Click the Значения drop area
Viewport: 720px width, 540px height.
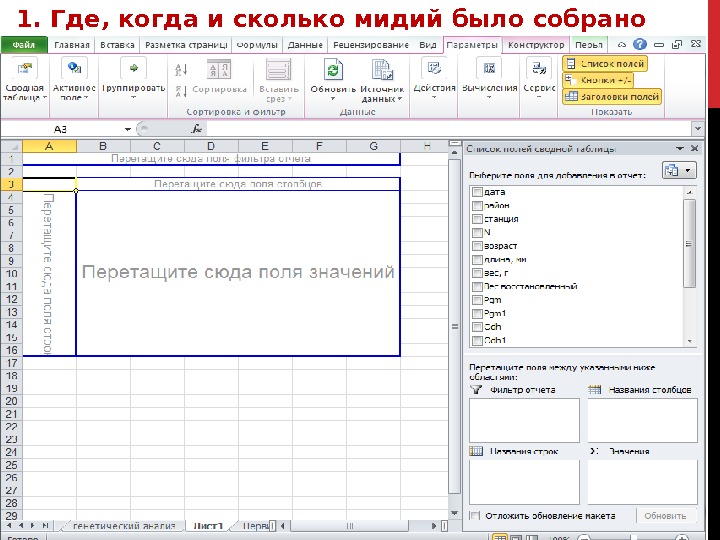tap(642, 482)
